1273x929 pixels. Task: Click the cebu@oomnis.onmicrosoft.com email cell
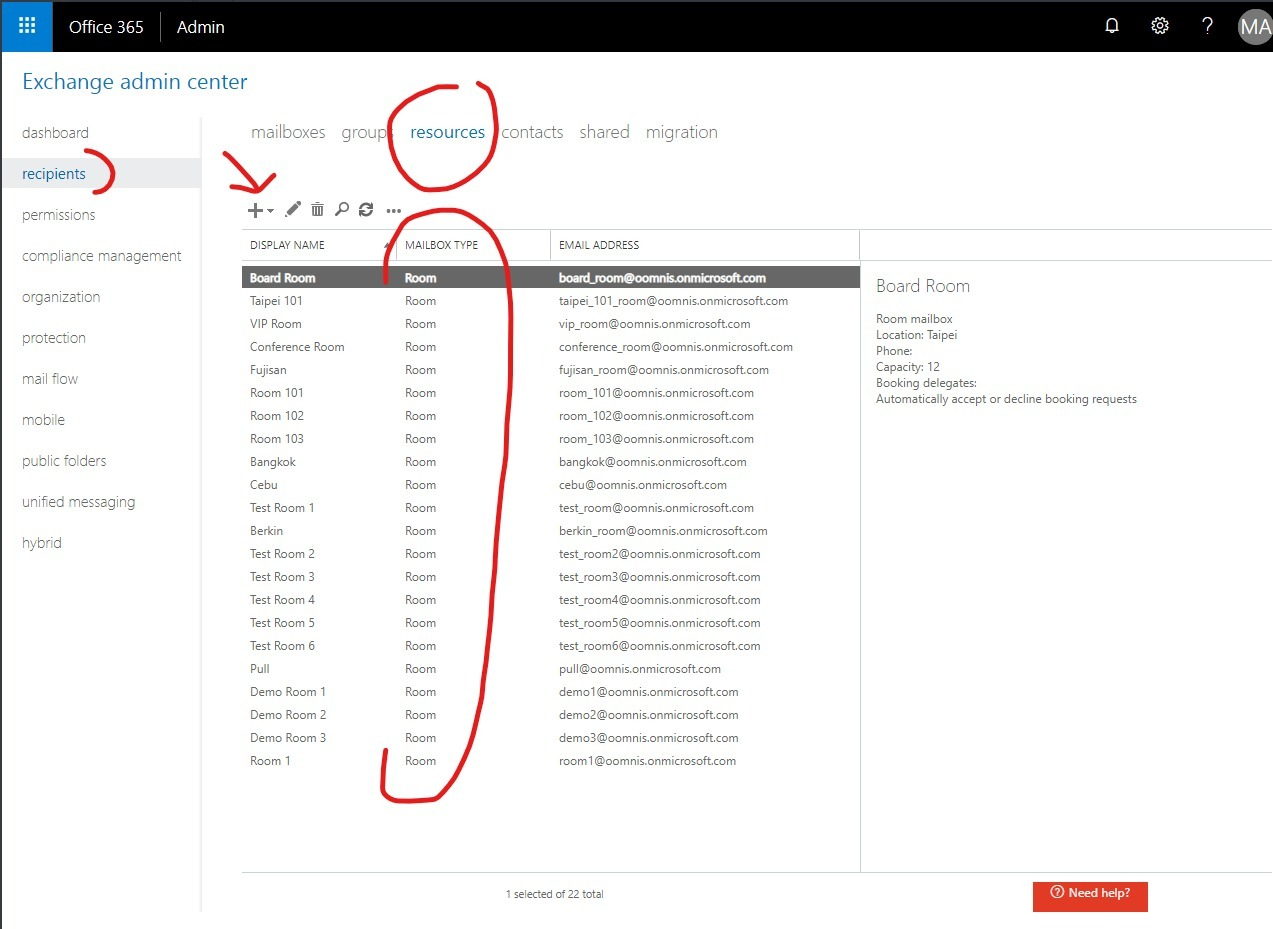(x=643, y=485)
